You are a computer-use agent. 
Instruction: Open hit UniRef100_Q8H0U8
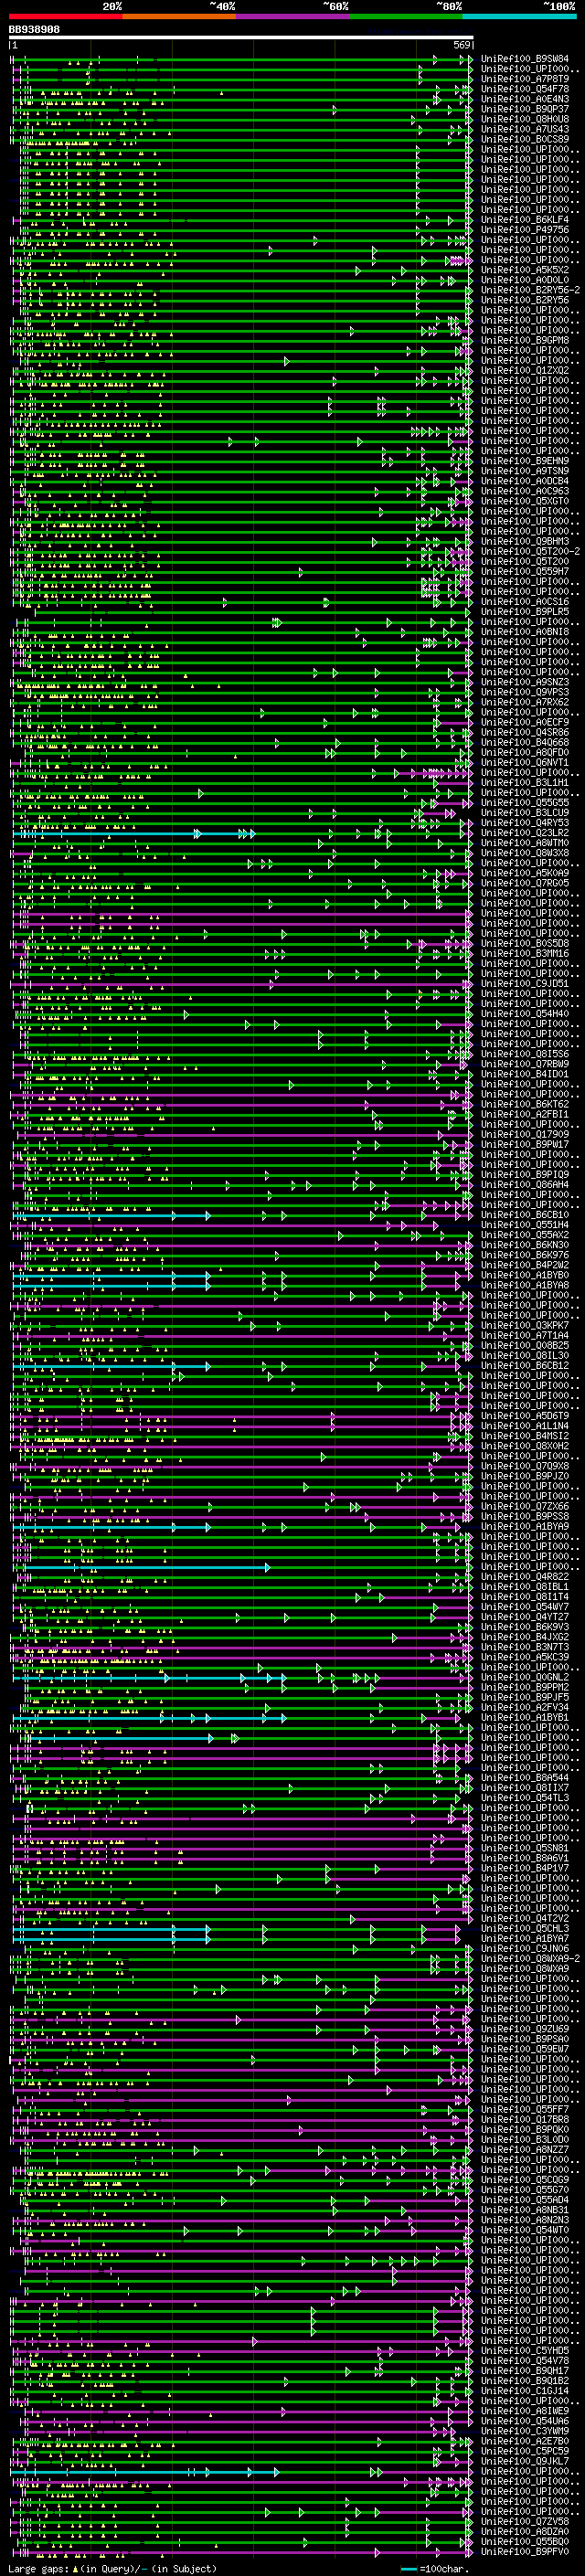pyautogui.click(x=524, y=119)
